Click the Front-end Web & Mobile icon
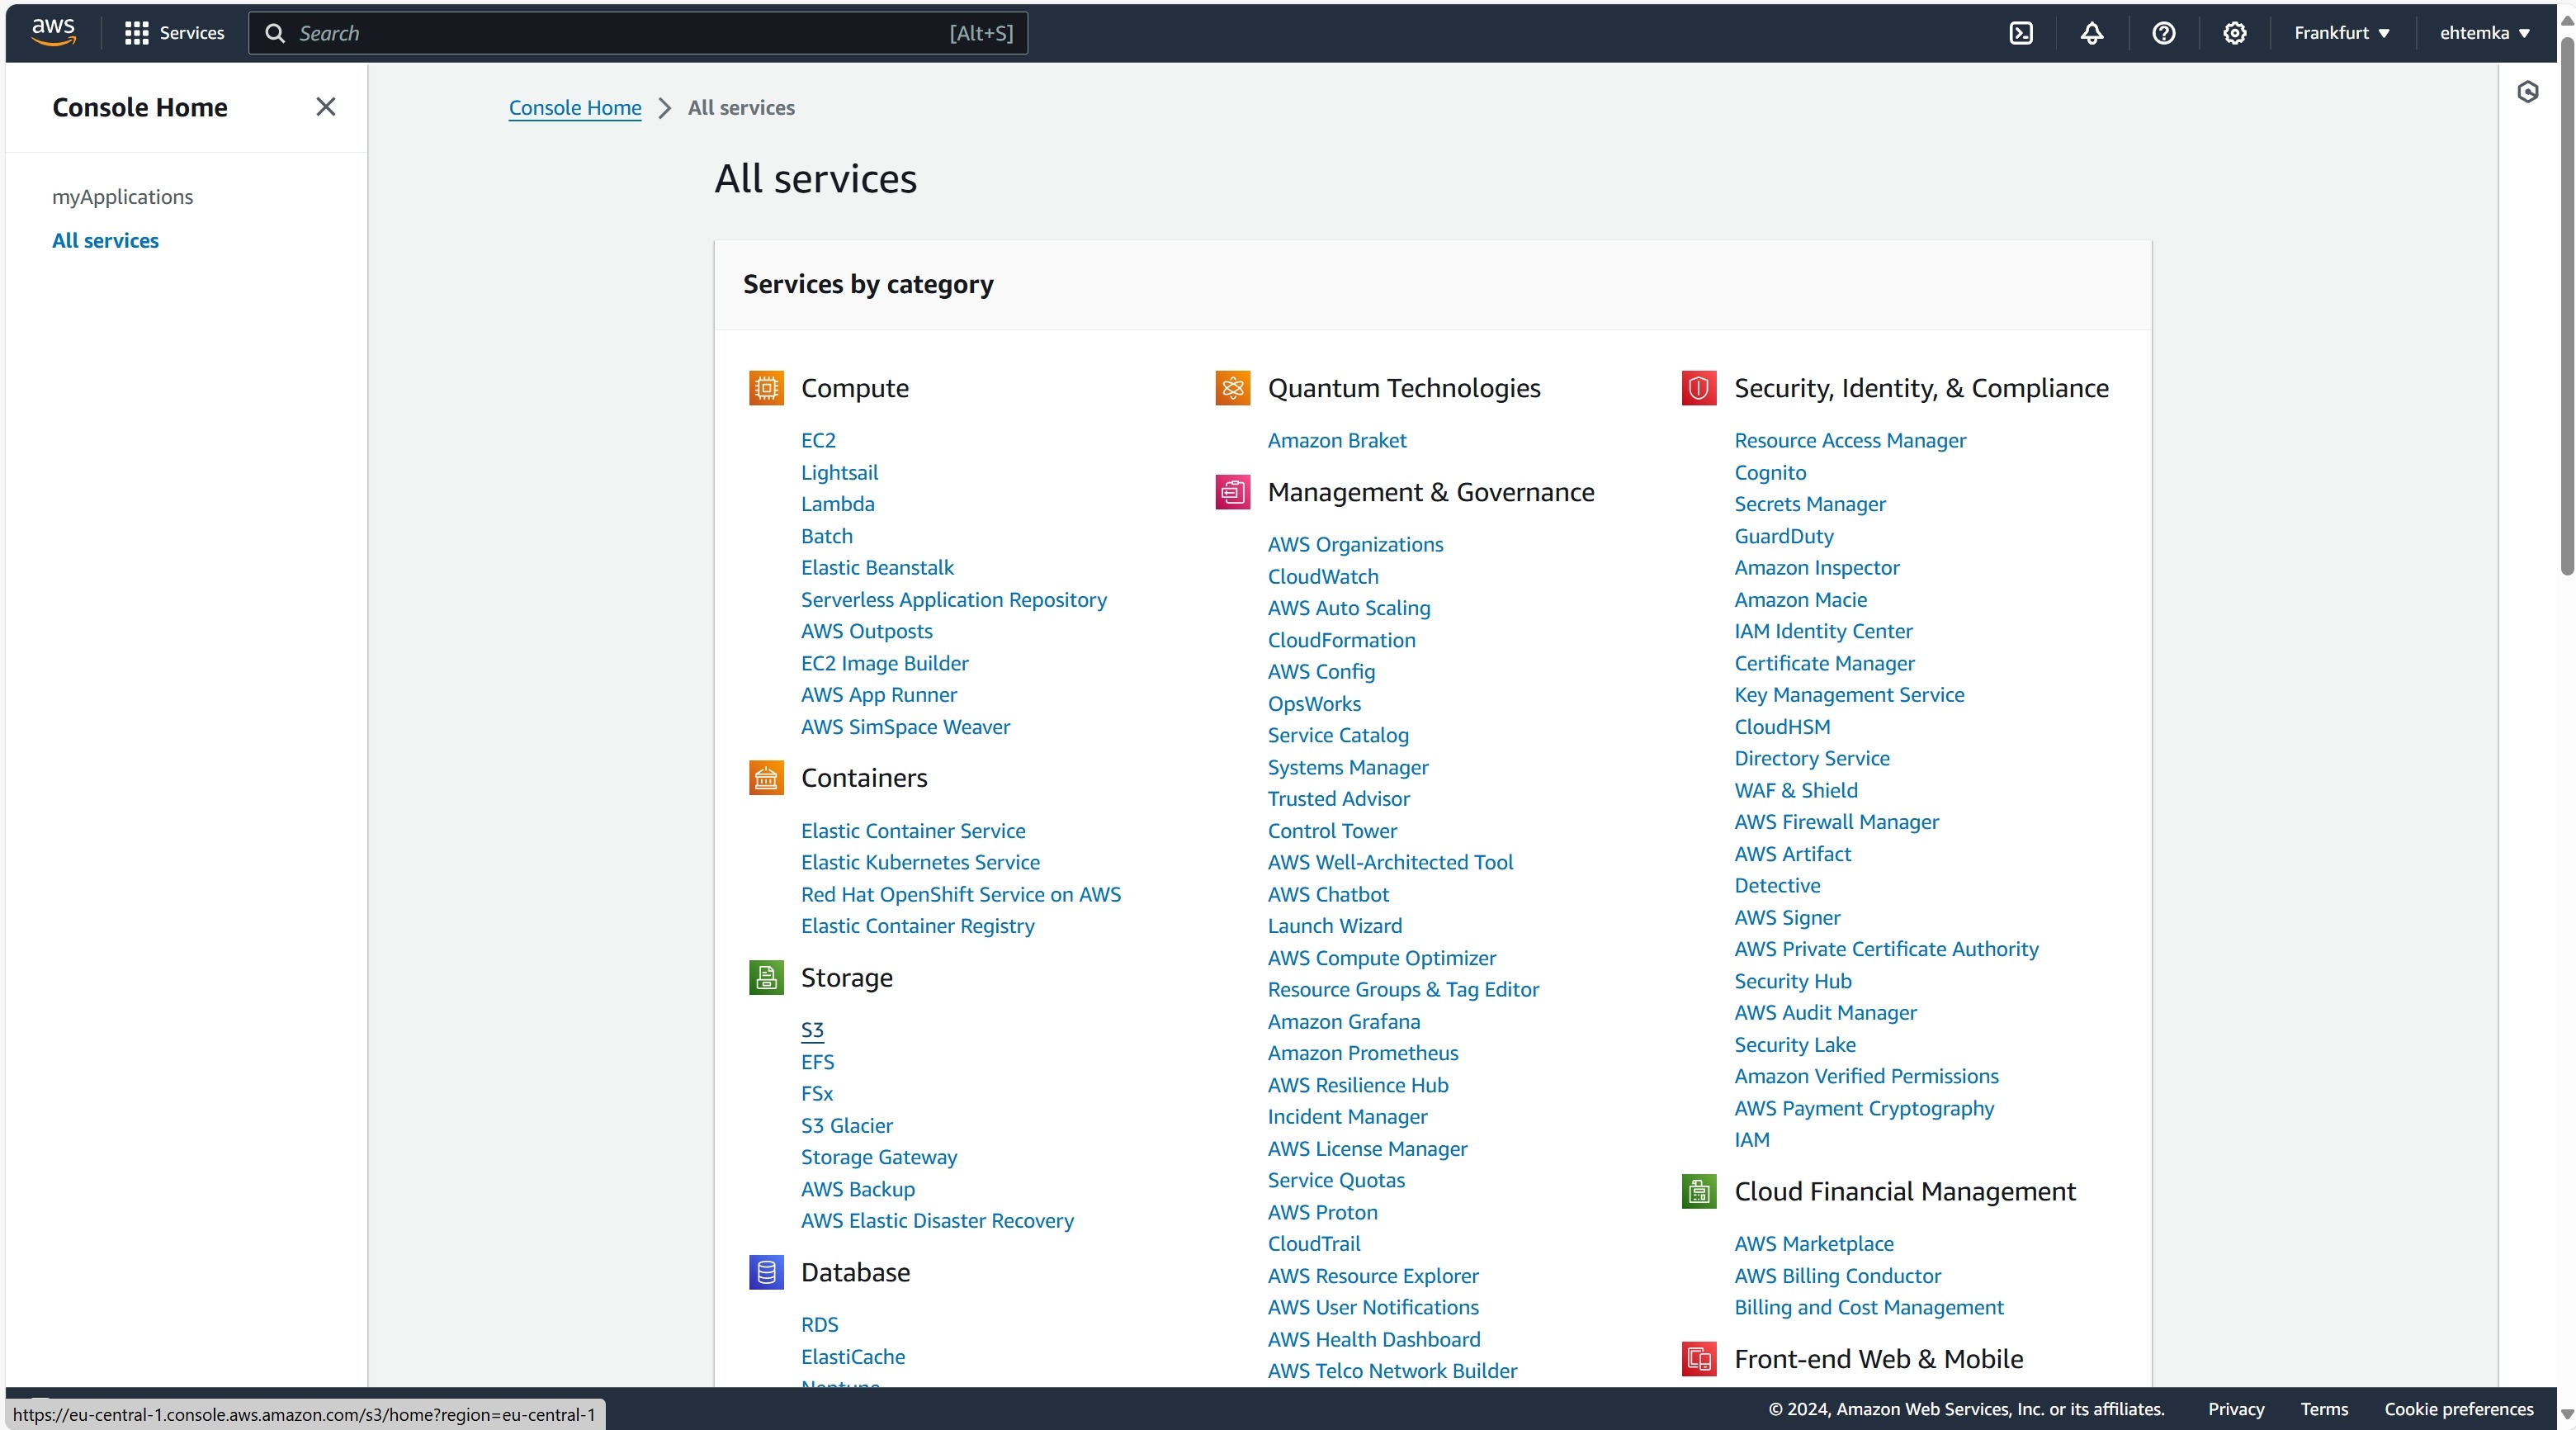2576x1430 pixels. [x=1699, y=1359]
